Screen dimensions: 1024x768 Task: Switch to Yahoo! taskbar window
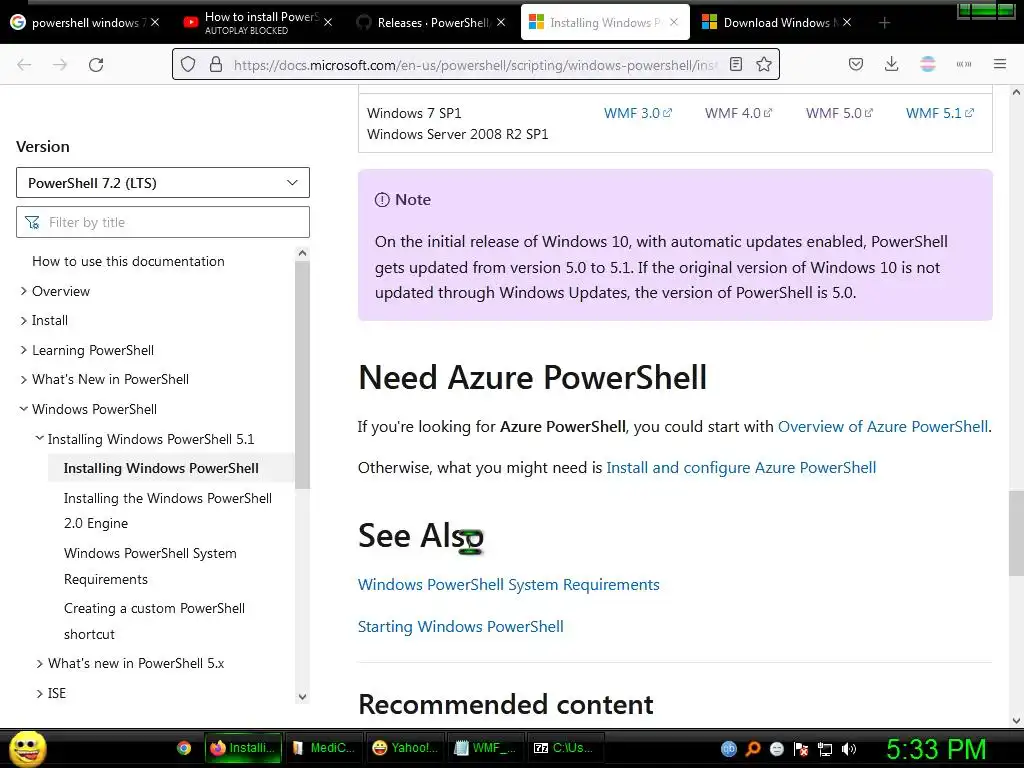(x=404, y=748)
